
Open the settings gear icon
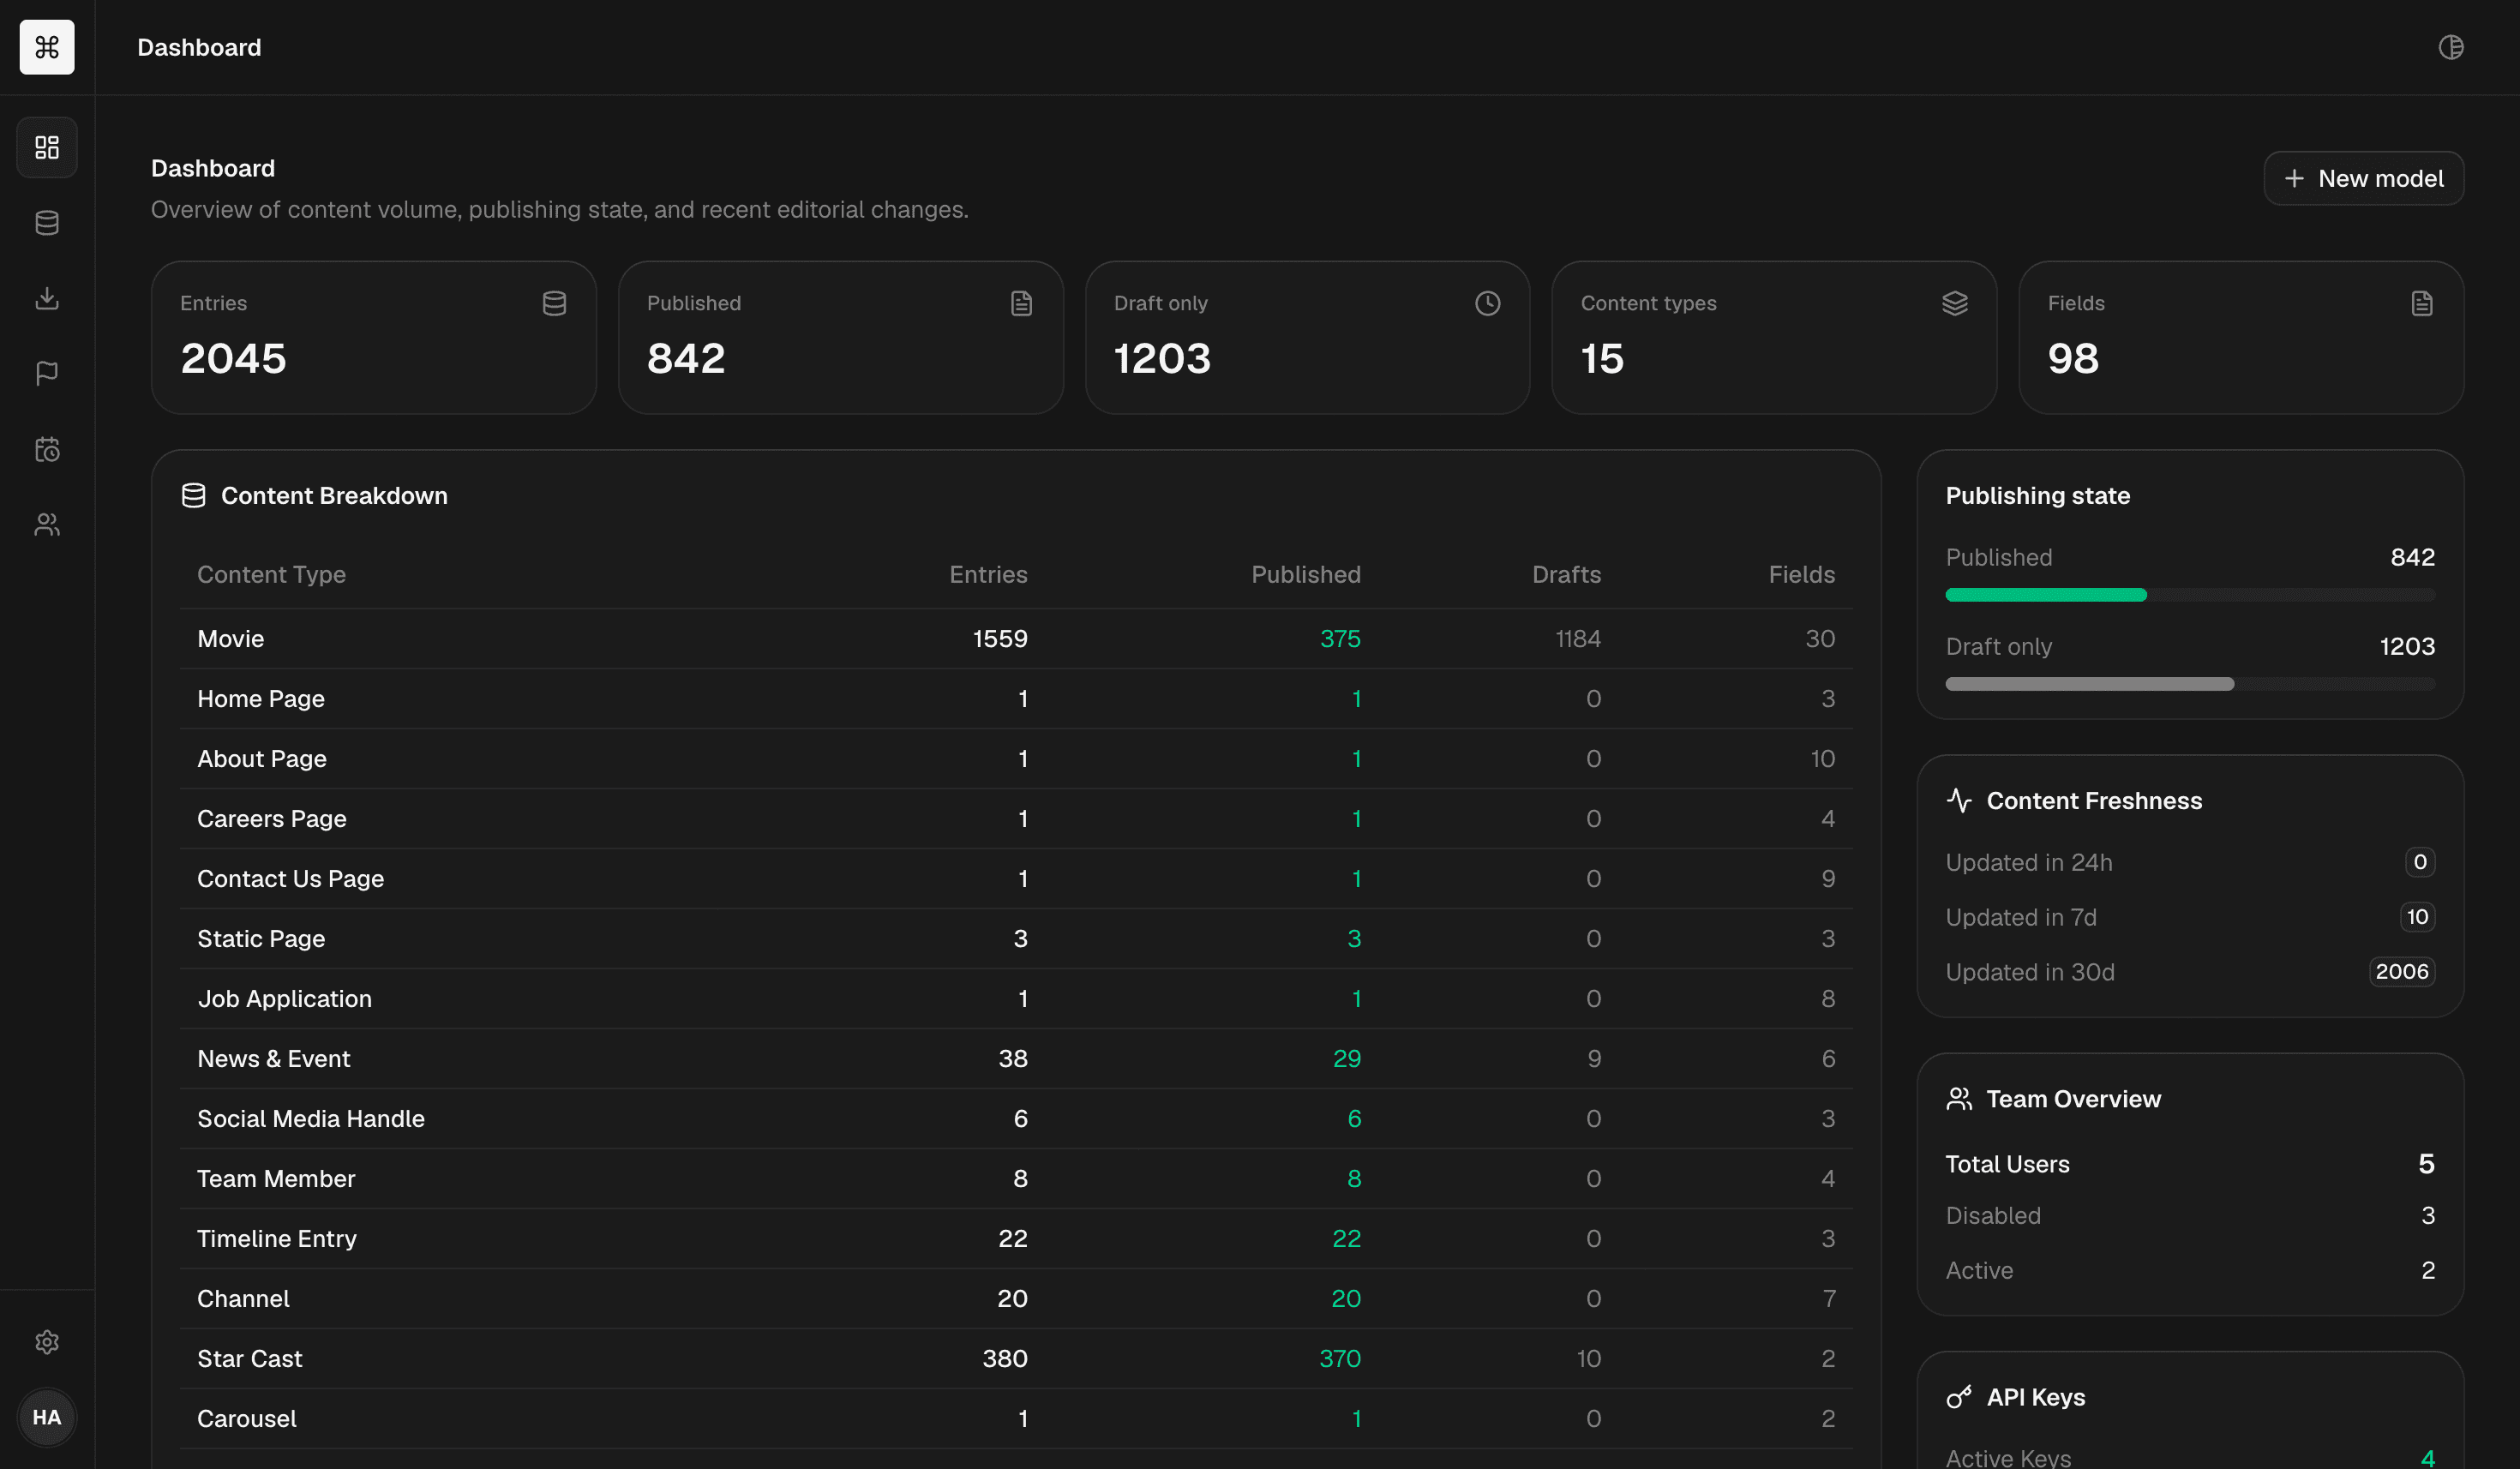pos(47,1342)
